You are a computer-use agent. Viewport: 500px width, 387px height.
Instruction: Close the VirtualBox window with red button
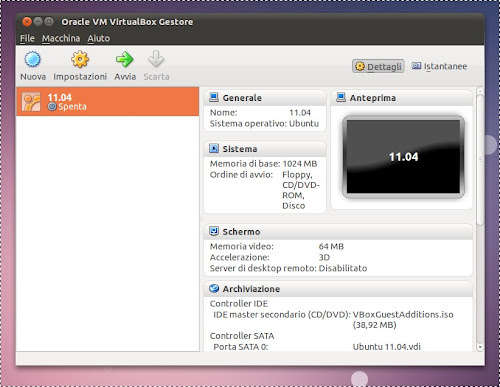(27, 22)
